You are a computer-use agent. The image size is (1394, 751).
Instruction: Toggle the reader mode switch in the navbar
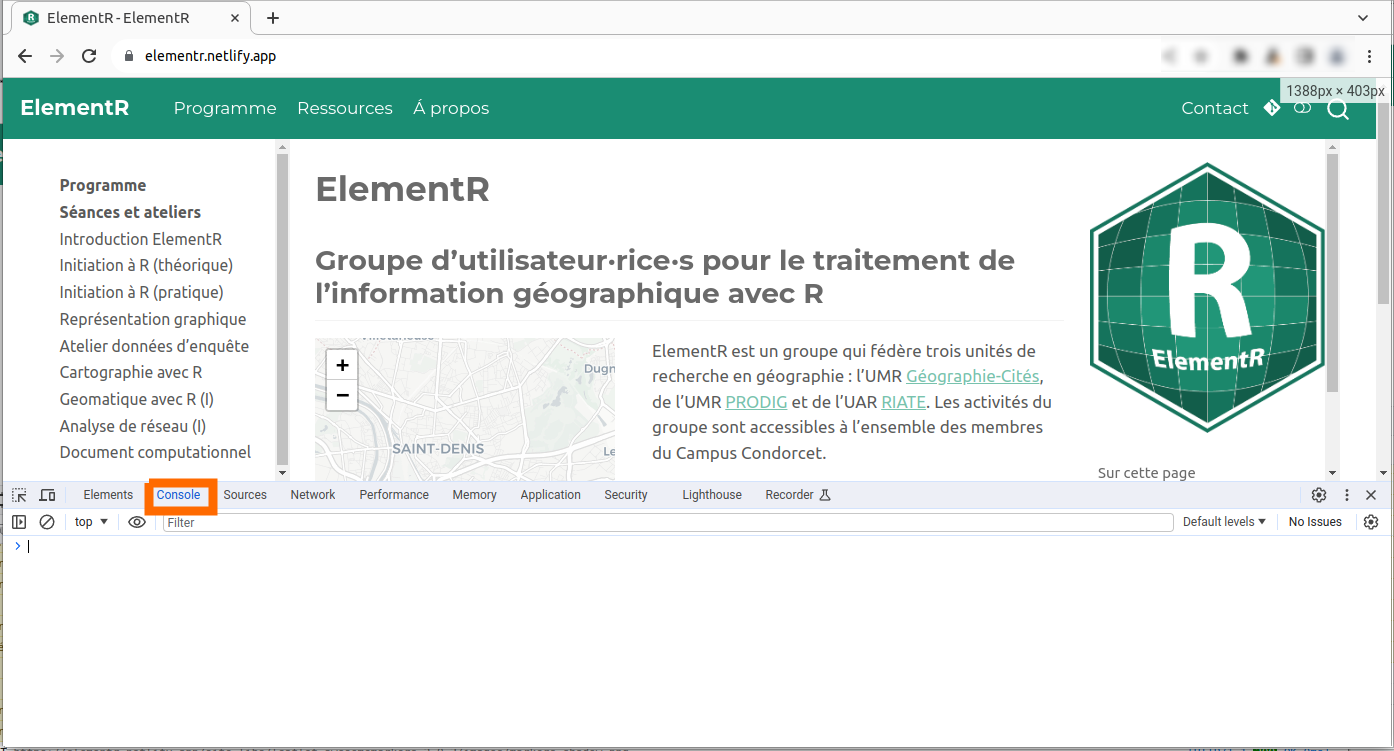(1302, 108)
